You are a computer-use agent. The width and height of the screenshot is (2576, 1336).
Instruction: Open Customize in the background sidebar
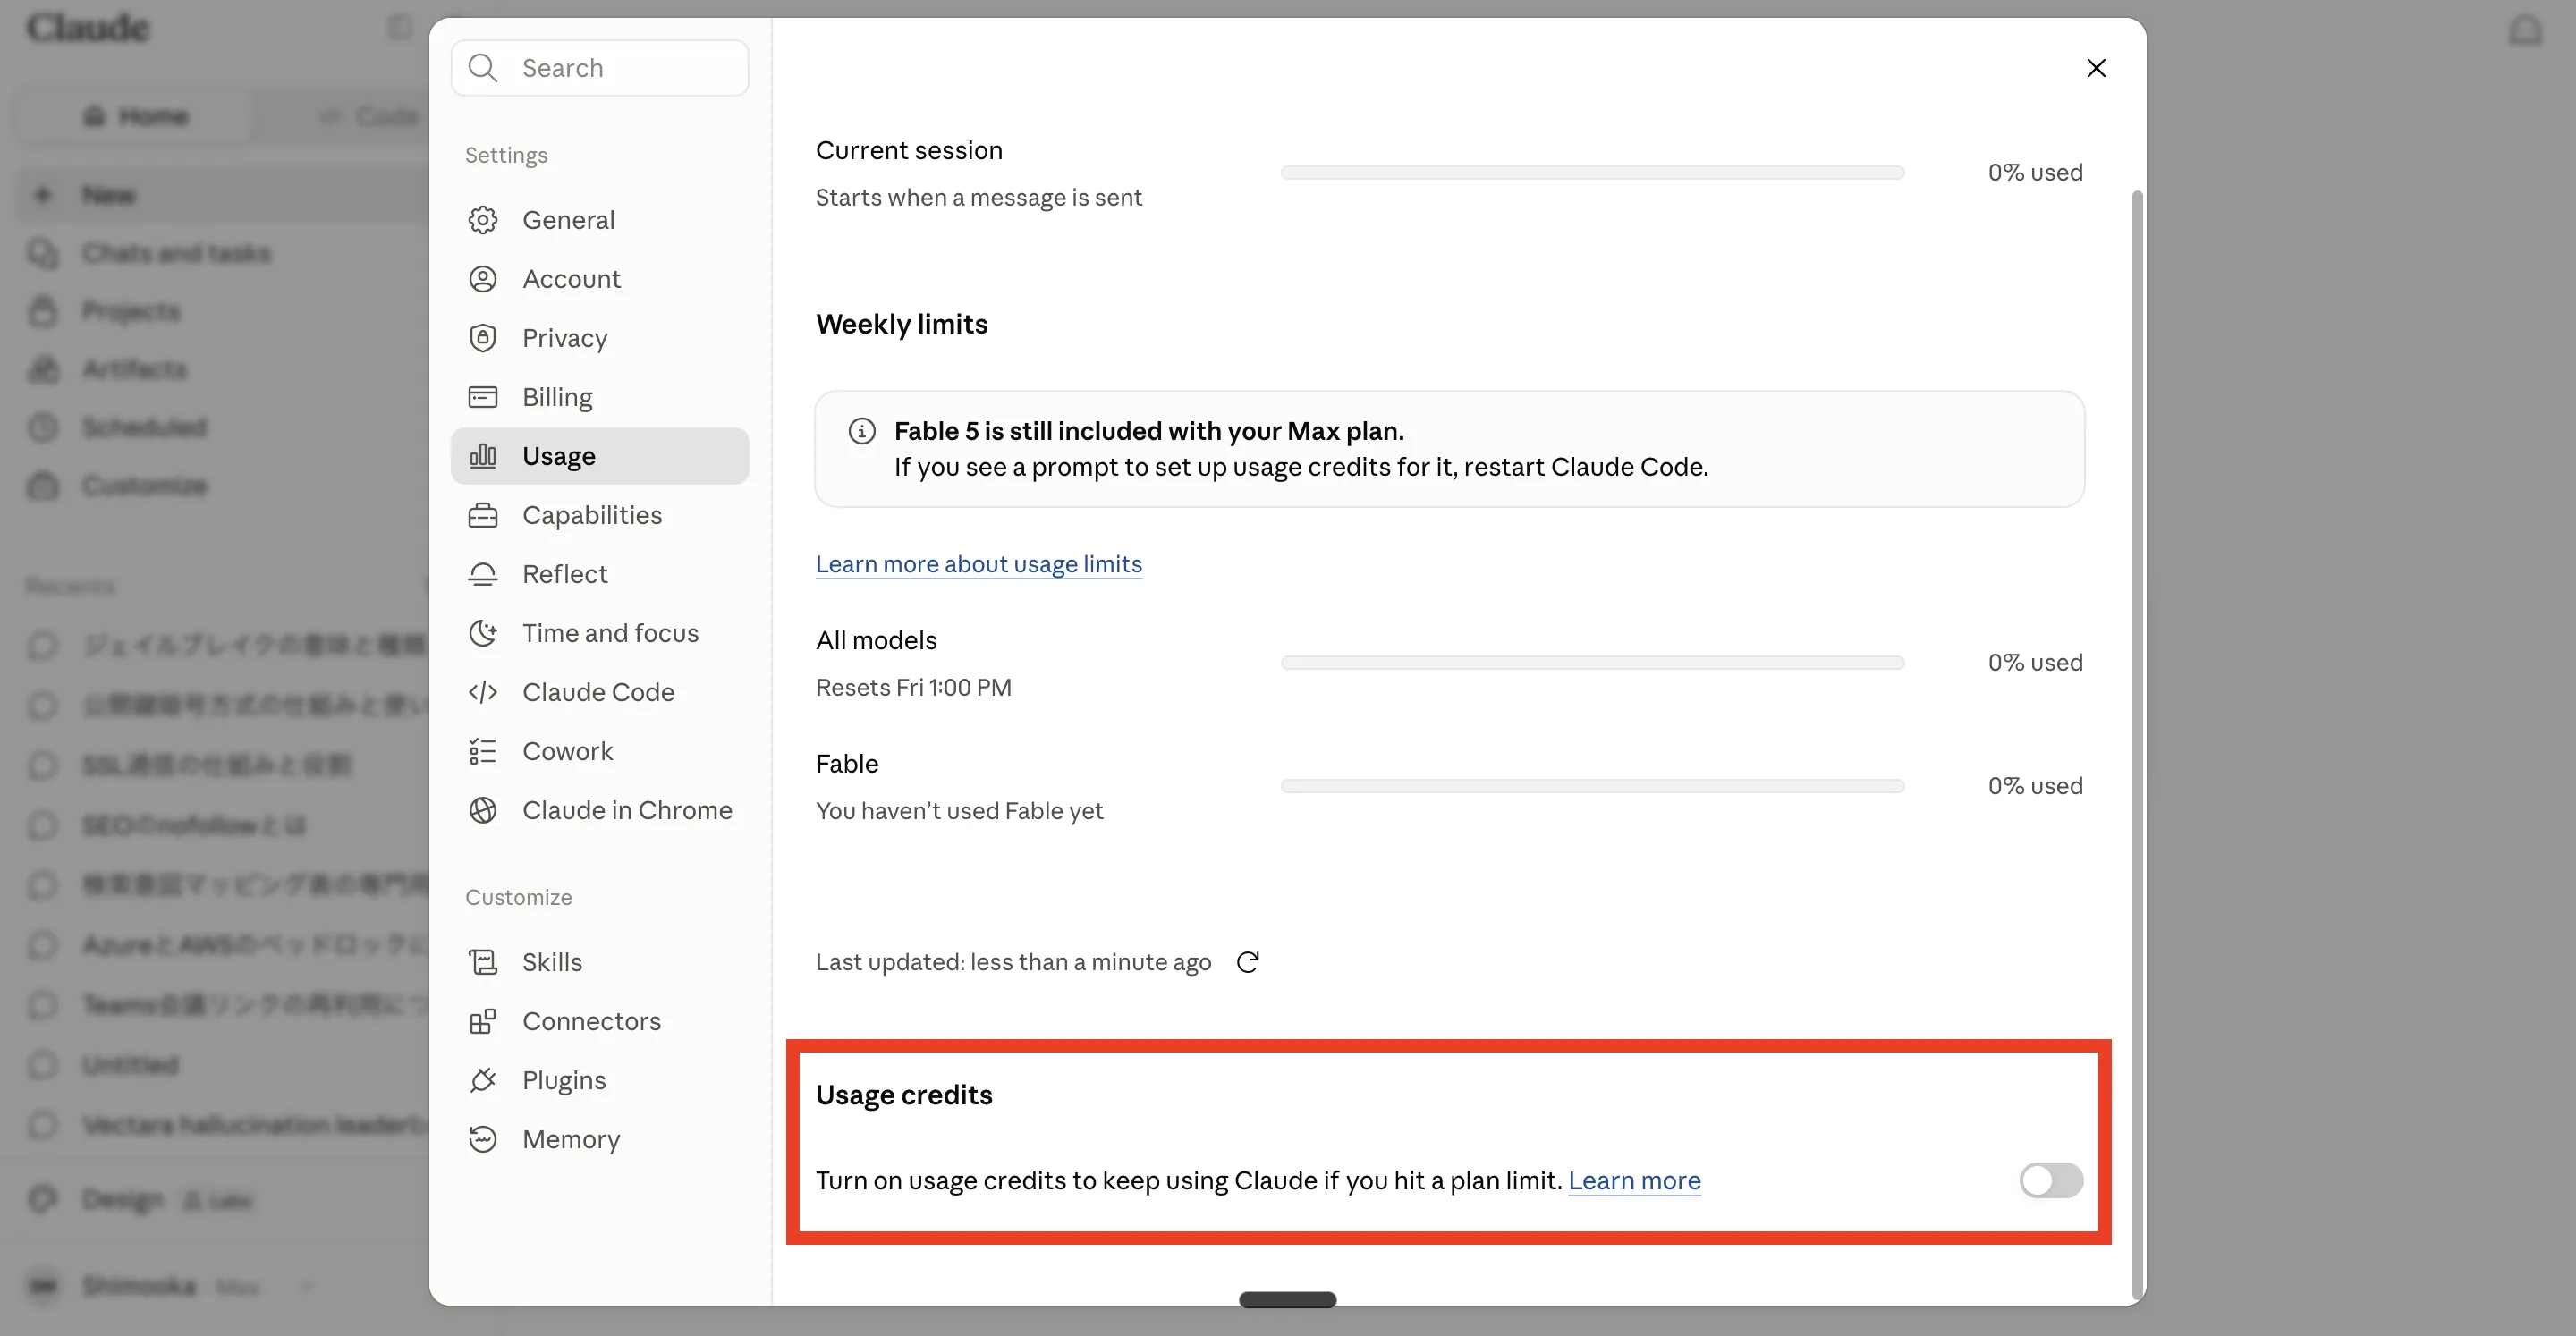[x=144, y=486]
